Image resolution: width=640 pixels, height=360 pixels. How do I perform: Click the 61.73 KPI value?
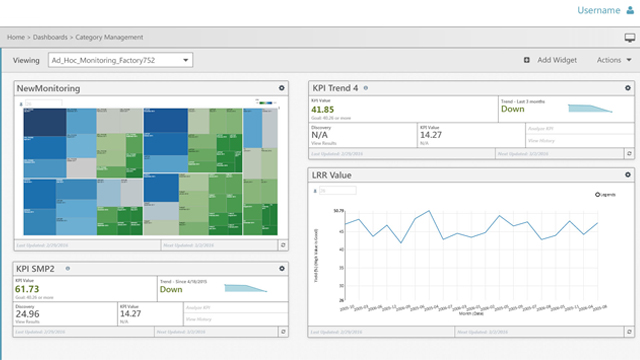(27, 289)
